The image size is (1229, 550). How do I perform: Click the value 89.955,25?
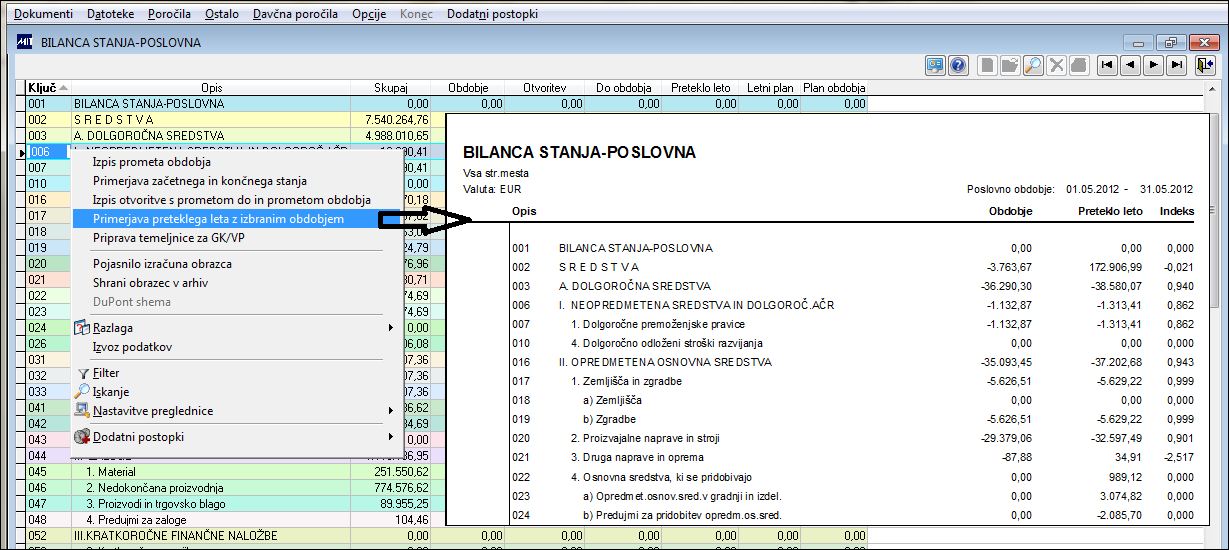(403, 504)
